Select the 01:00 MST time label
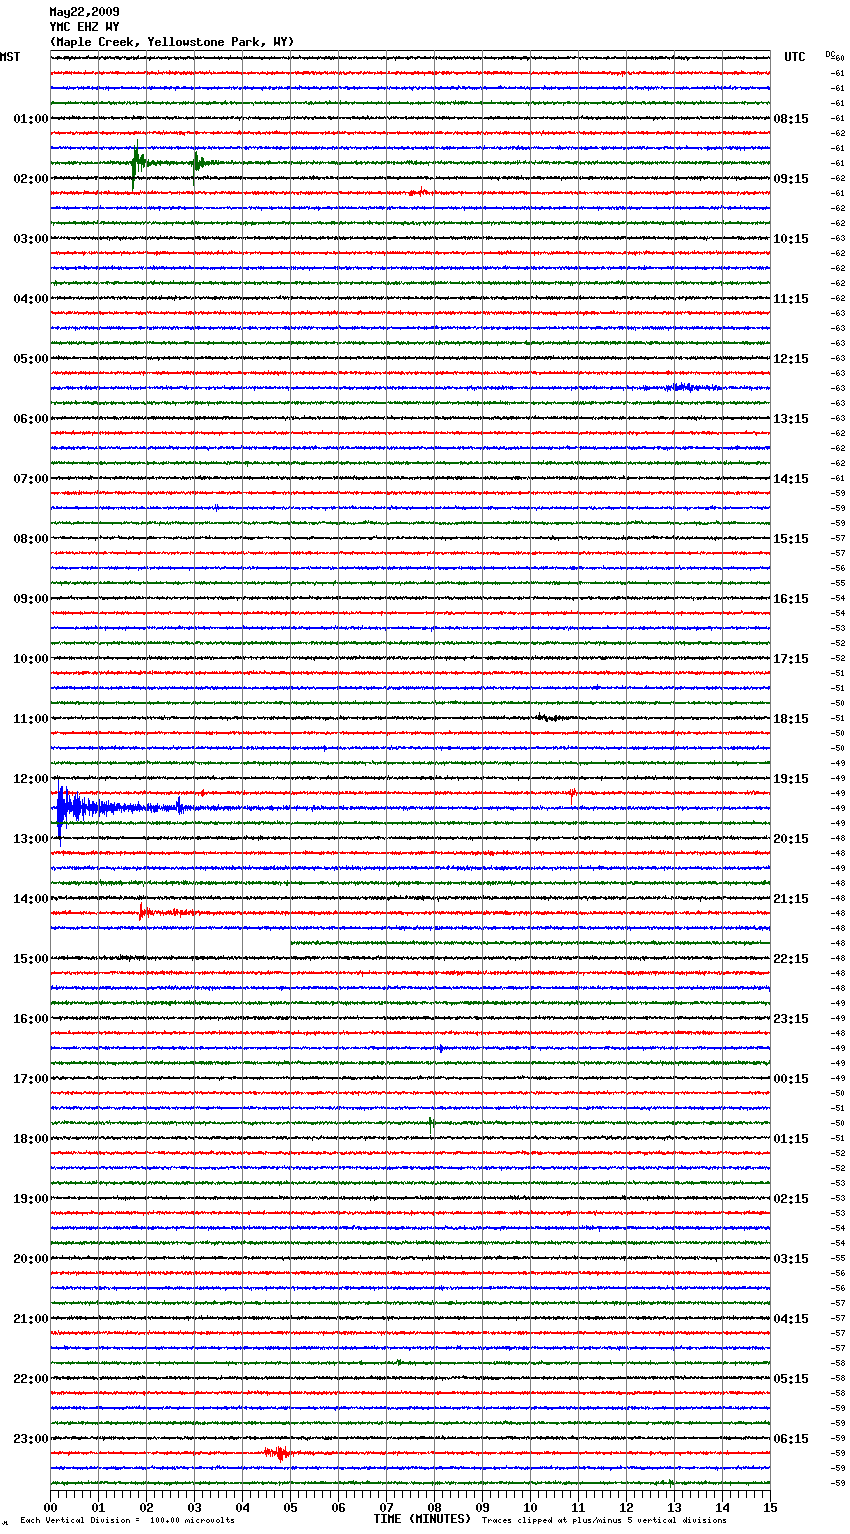 pos(30,119)
